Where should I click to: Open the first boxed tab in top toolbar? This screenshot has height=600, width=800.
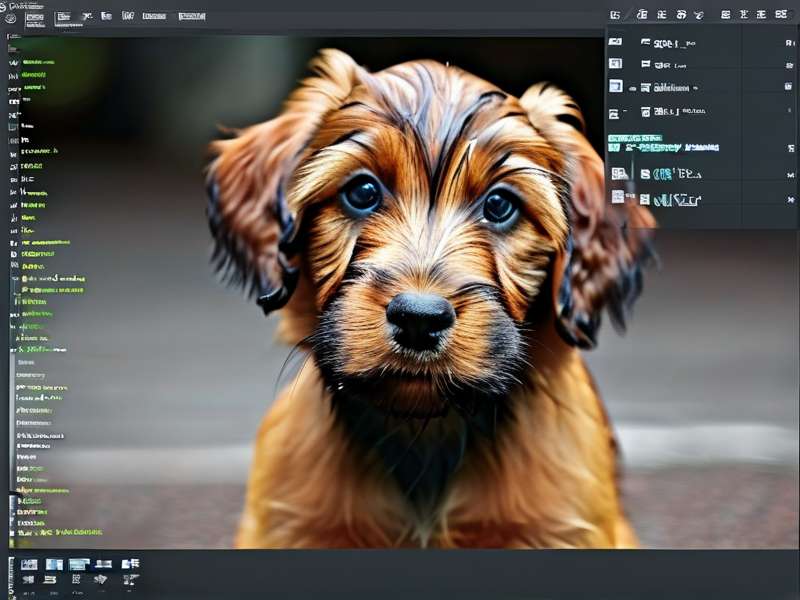pos(35,19)
